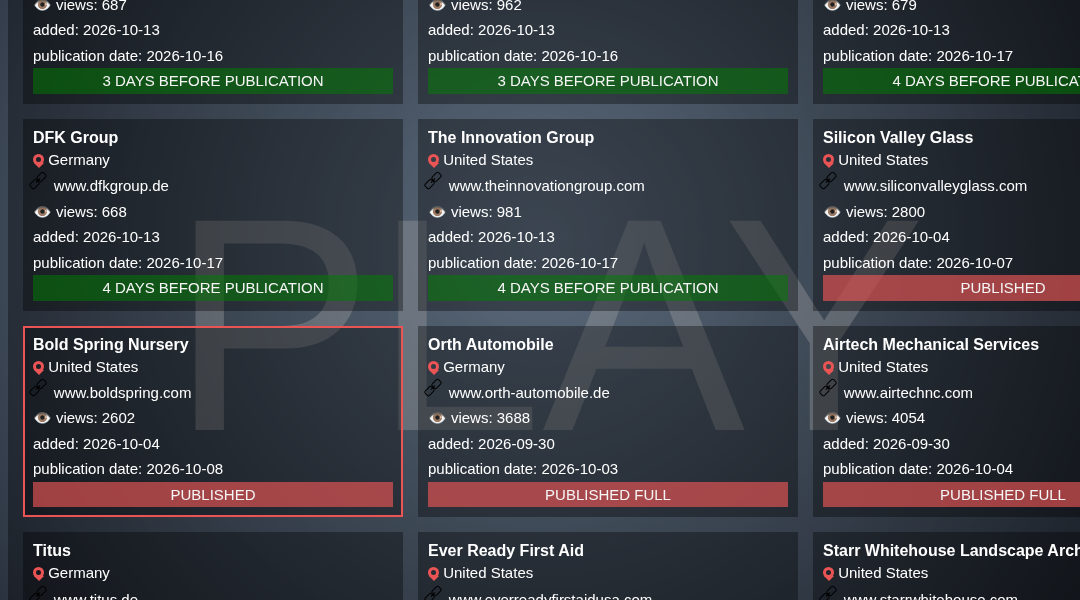Click the link icon beside www.orth-automobile.de
This screenshot has height=600, width=1080.
[x=433, y=388]
